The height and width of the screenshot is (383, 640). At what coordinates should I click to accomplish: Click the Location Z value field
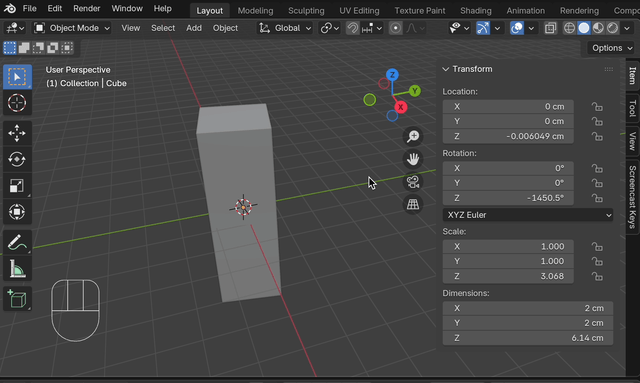[x=508, y=136]
